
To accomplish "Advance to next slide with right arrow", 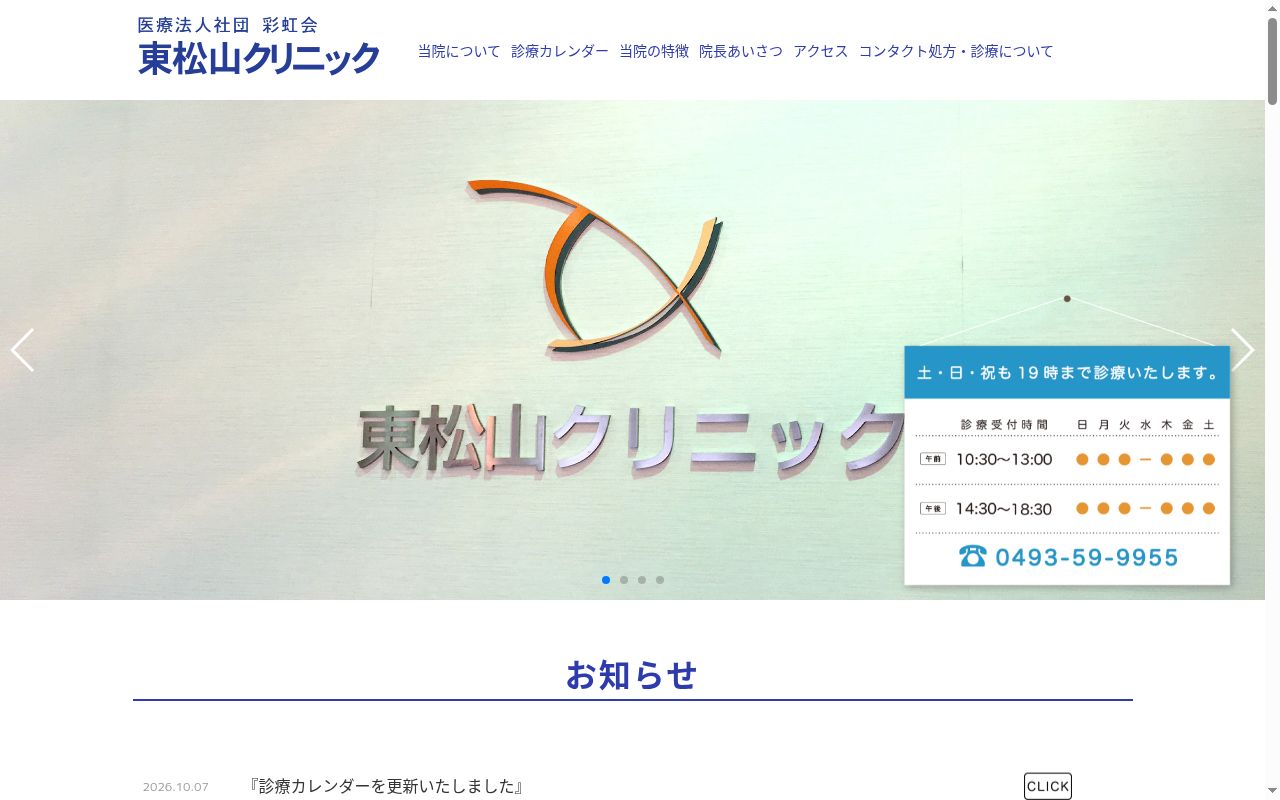I will pos(1242,350).
